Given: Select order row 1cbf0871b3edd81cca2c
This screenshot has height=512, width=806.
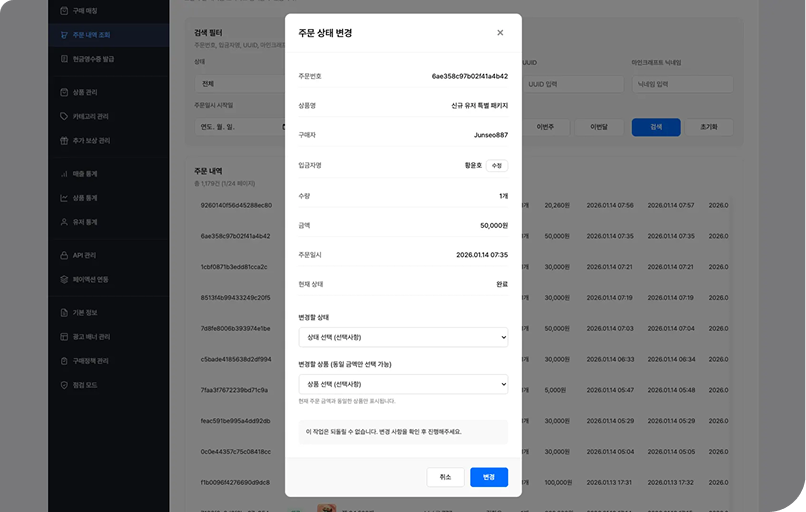Looking at the screenshot, I should pyautogui.click(x=234, y=267).
